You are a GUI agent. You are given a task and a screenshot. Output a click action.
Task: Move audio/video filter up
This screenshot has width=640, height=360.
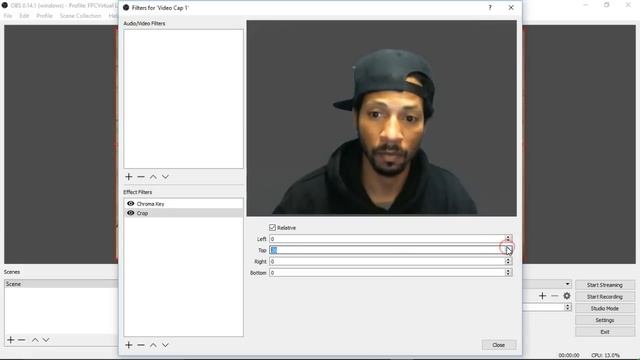[153, 177]
